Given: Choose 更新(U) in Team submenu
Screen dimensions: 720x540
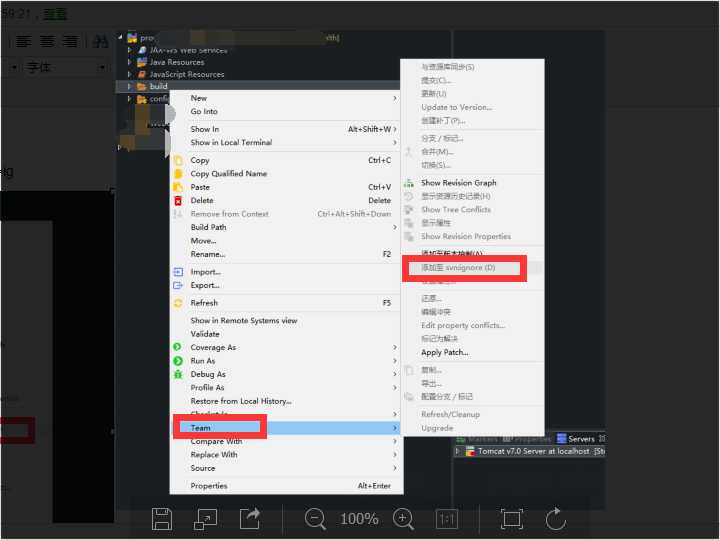Looking at the screenshot, I should click(433, 94).
